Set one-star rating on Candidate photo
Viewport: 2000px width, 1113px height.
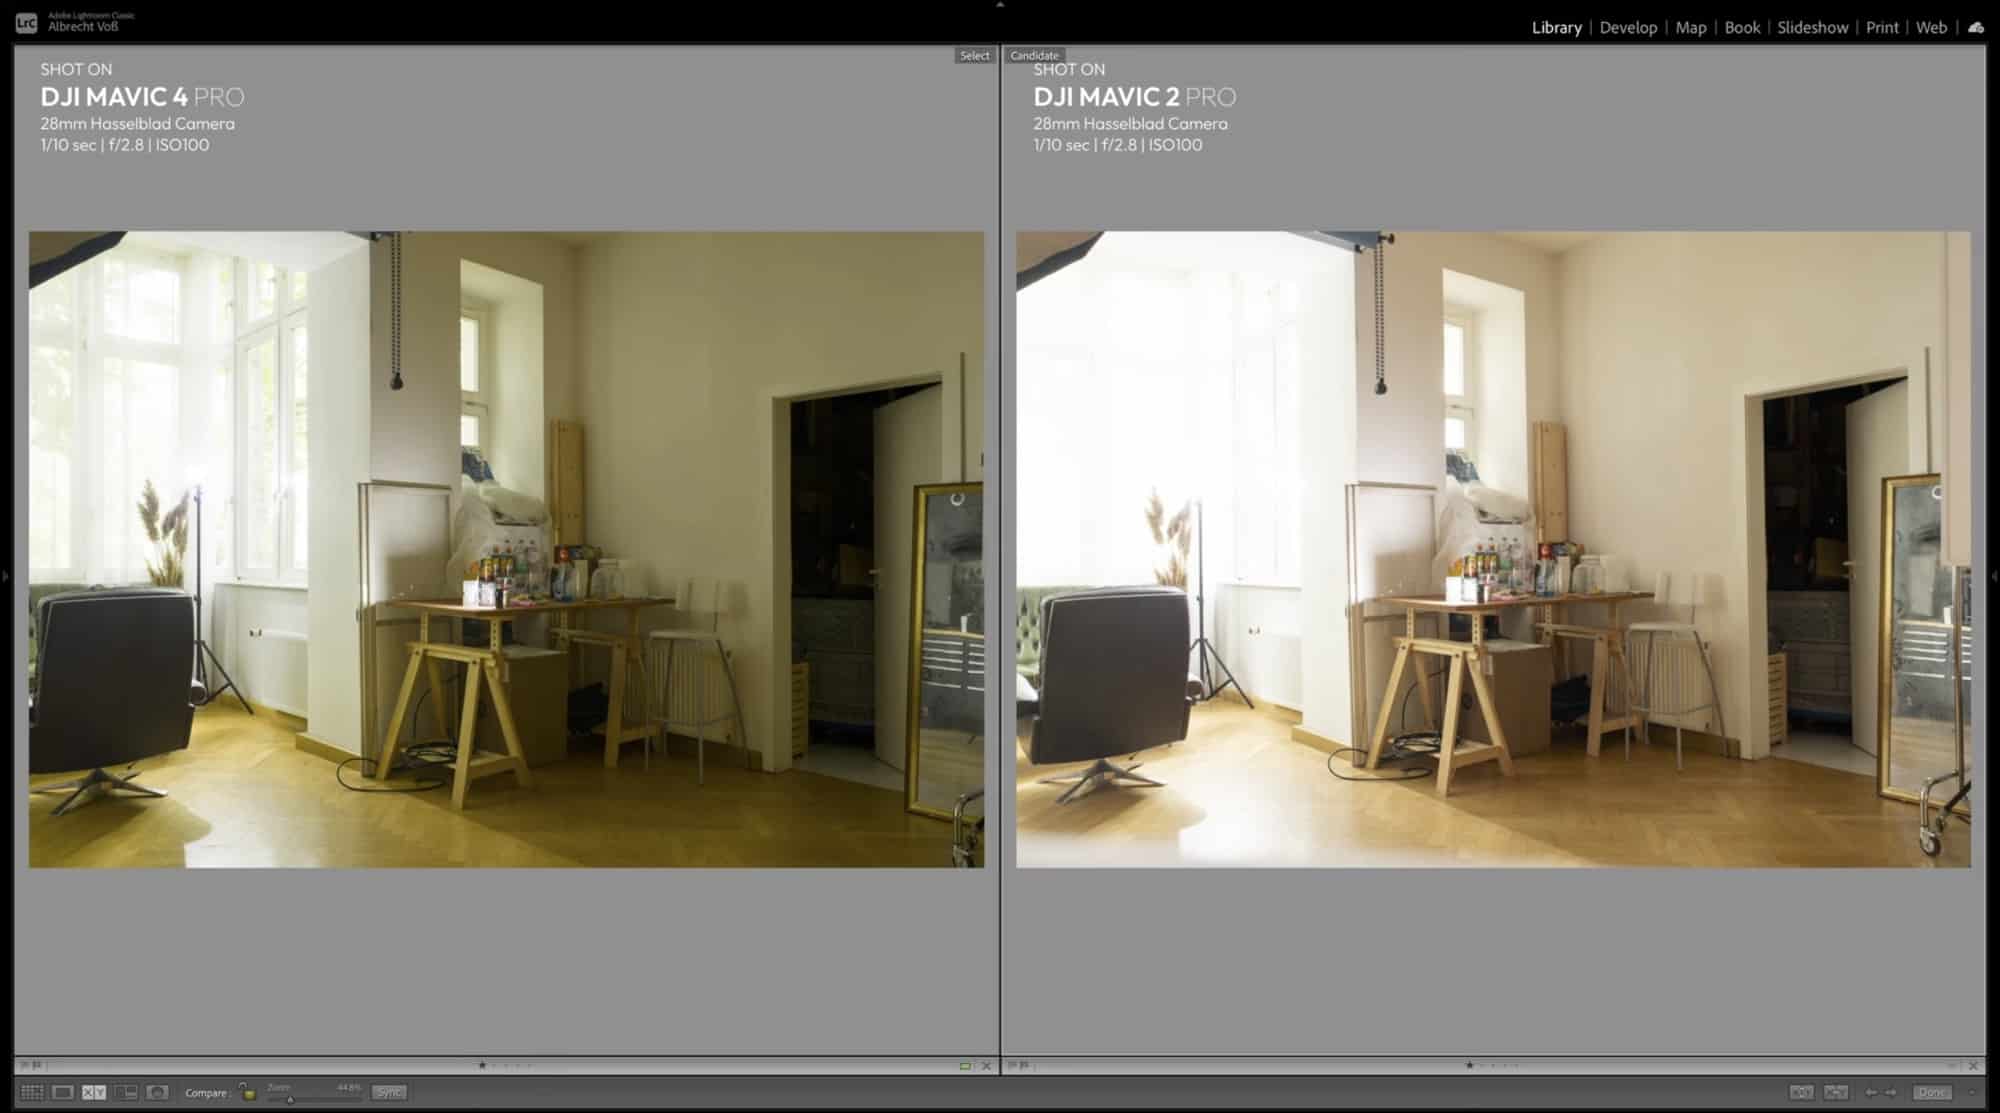point(1469,1065)
